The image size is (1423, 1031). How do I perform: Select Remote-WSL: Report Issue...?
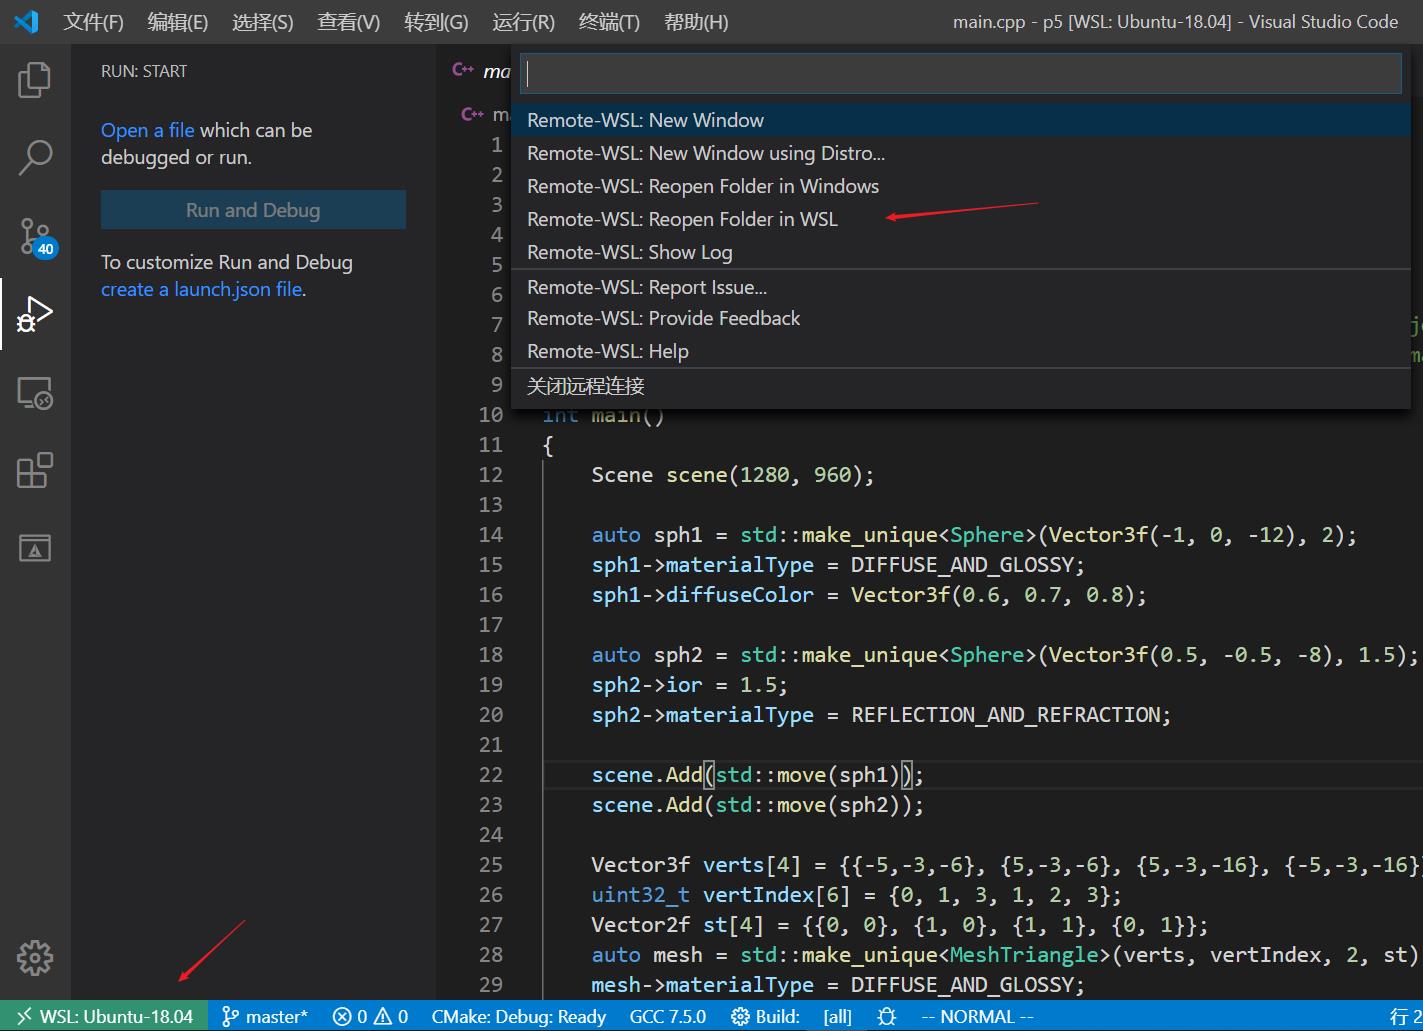[x=961, y=287]
